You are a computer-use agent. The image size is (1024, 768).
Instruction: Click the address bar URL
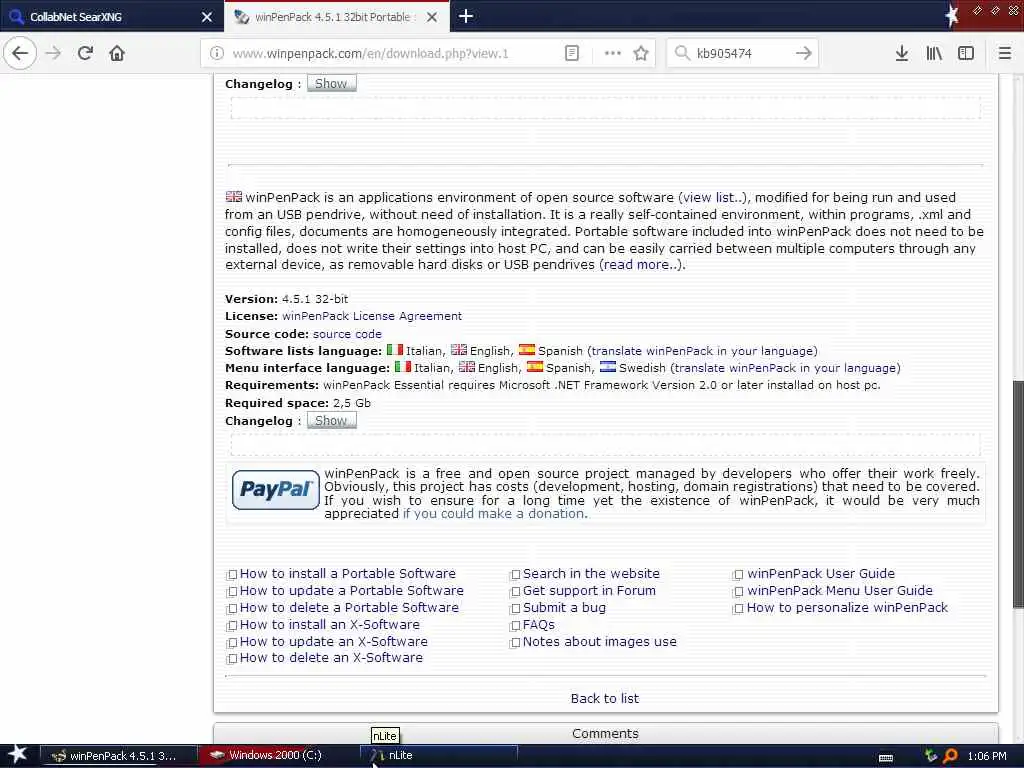coord(370,54)
